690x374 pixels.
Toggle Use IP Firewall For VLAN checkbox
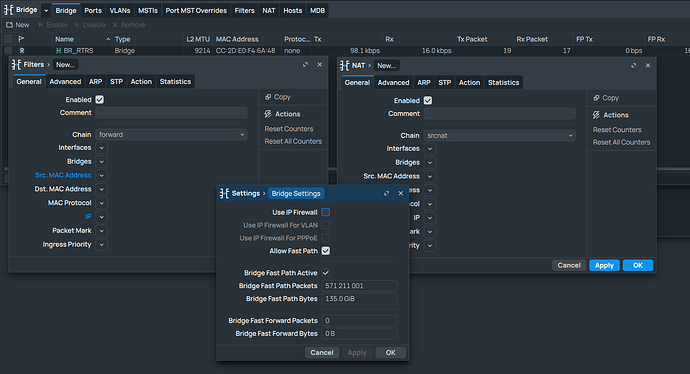pyautogui.click(x=326, y=225)
